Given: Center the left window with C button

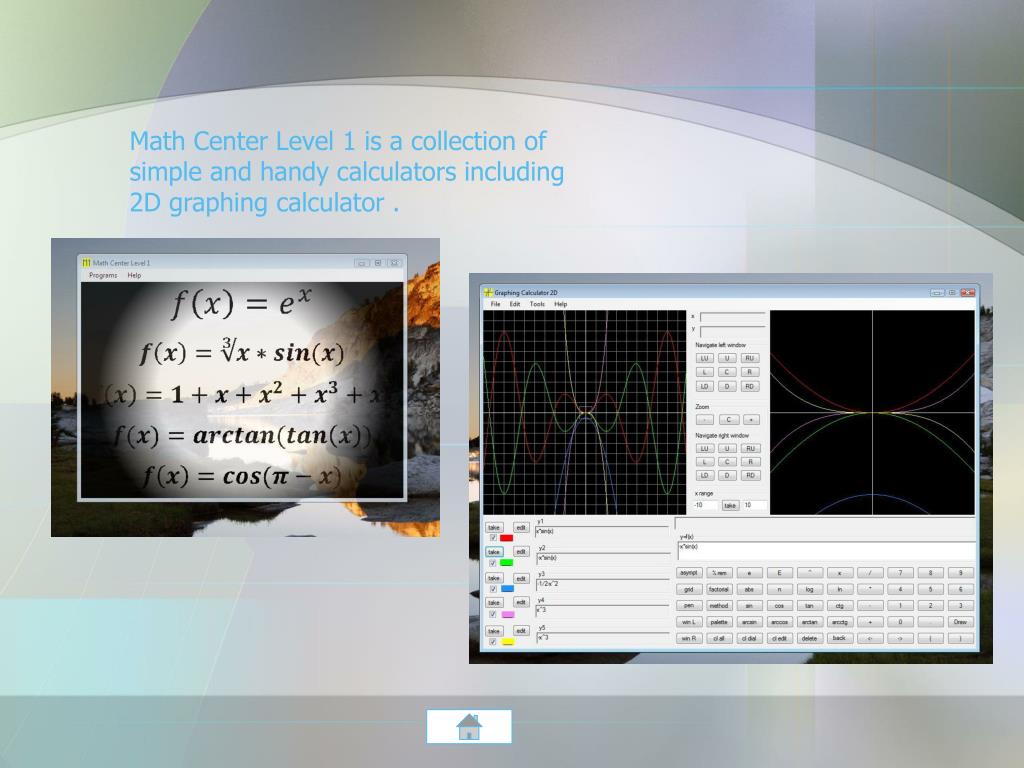Looking at the screenshot, I should 727,372.
